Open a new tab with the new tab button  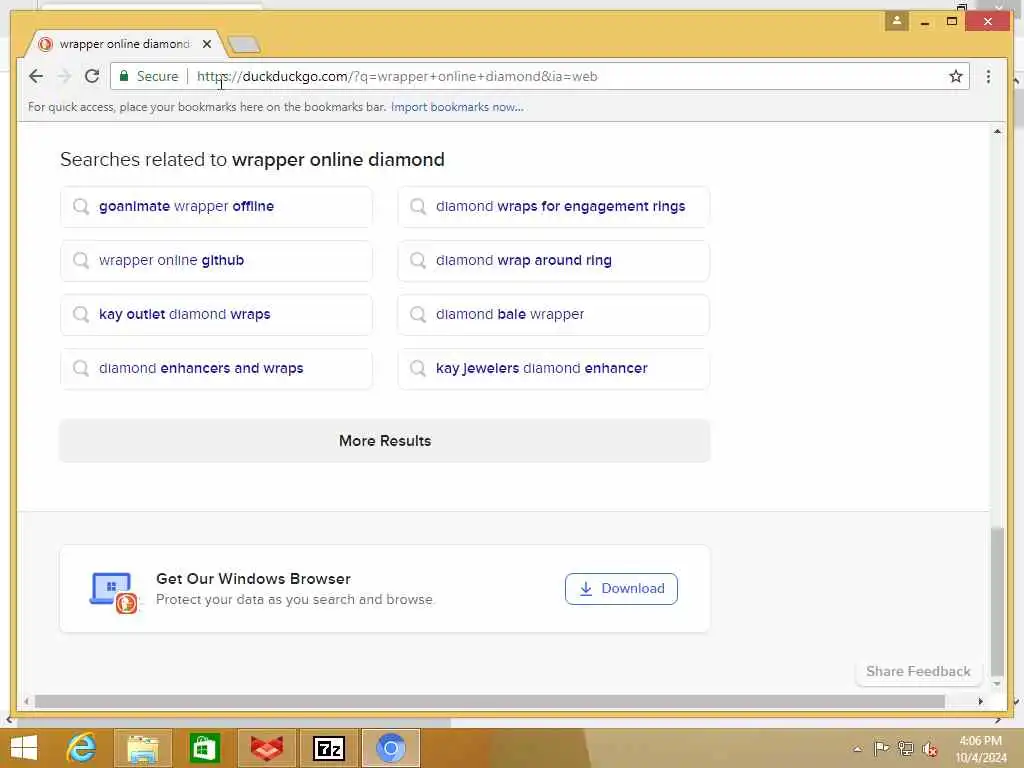pyautogui.click(x=244, y=44)
